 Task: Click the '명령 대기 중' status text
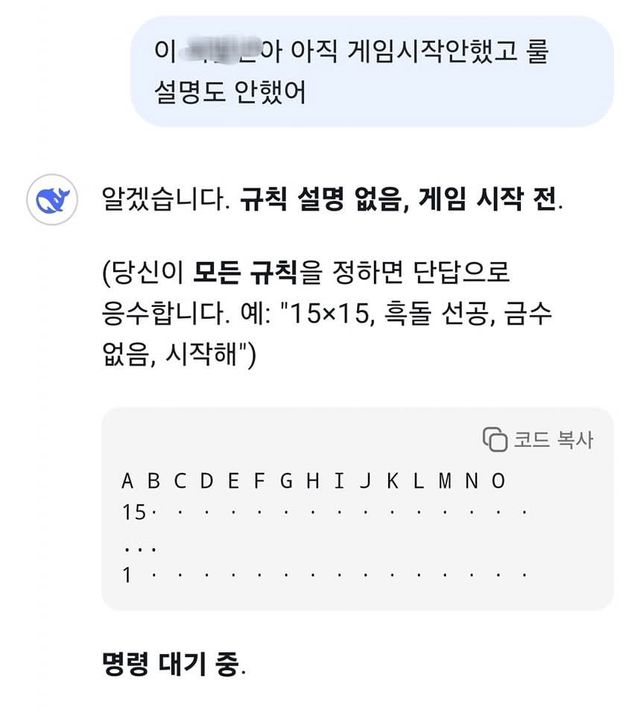[171, 663]
